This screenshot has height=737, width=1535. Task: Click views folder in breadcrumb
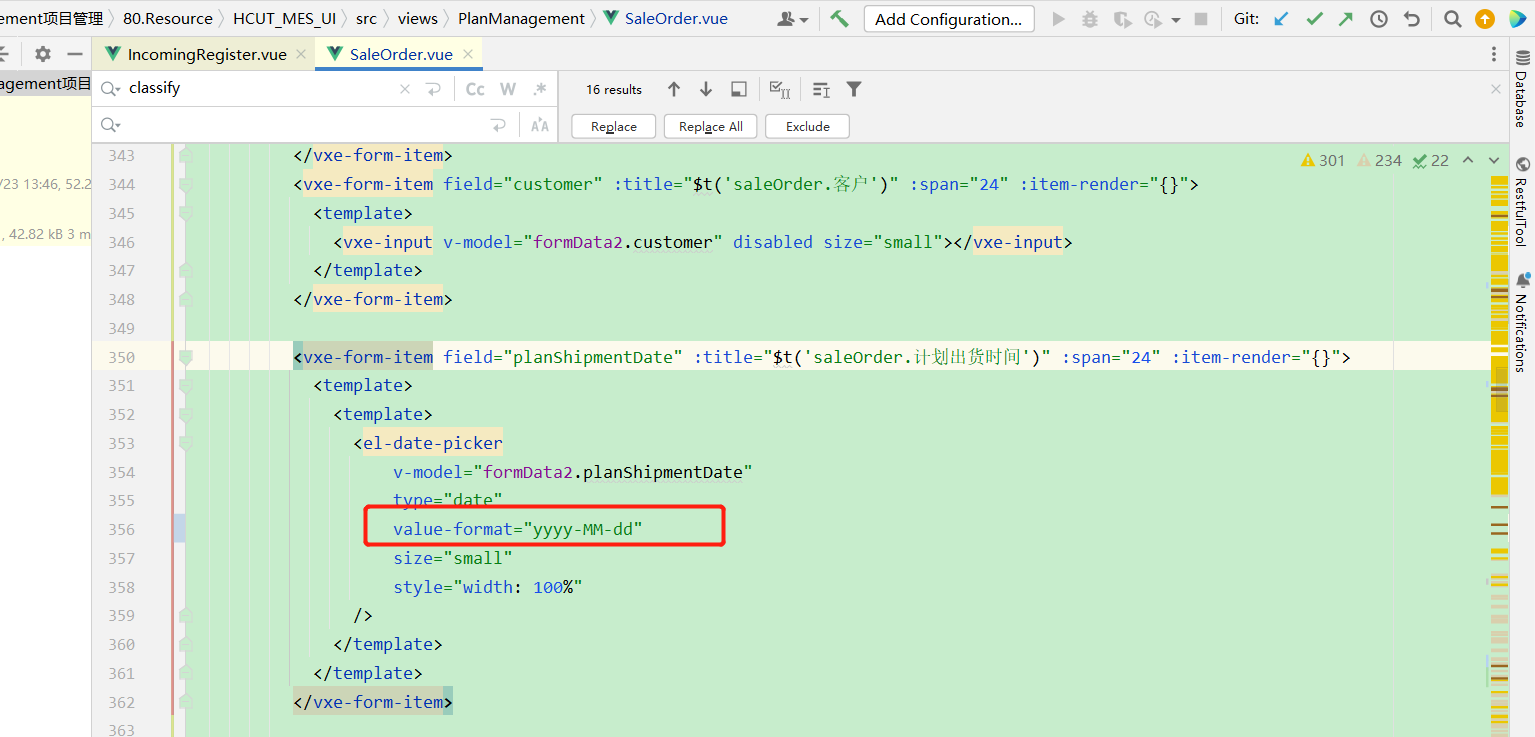418,19
